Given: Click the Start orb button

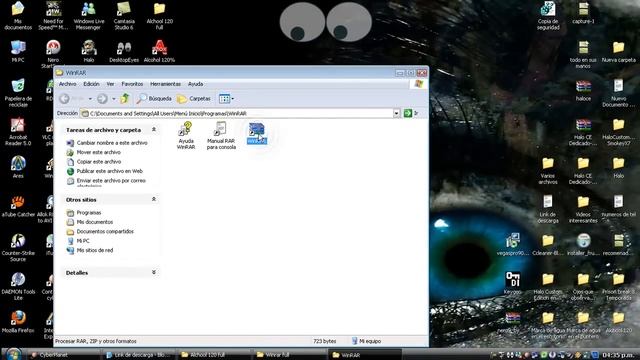Looking at the screenshot, I should tap(13, 354).
